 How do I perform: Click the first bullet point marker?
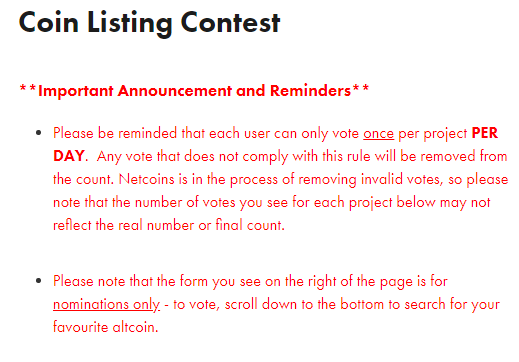coord(39,133)
